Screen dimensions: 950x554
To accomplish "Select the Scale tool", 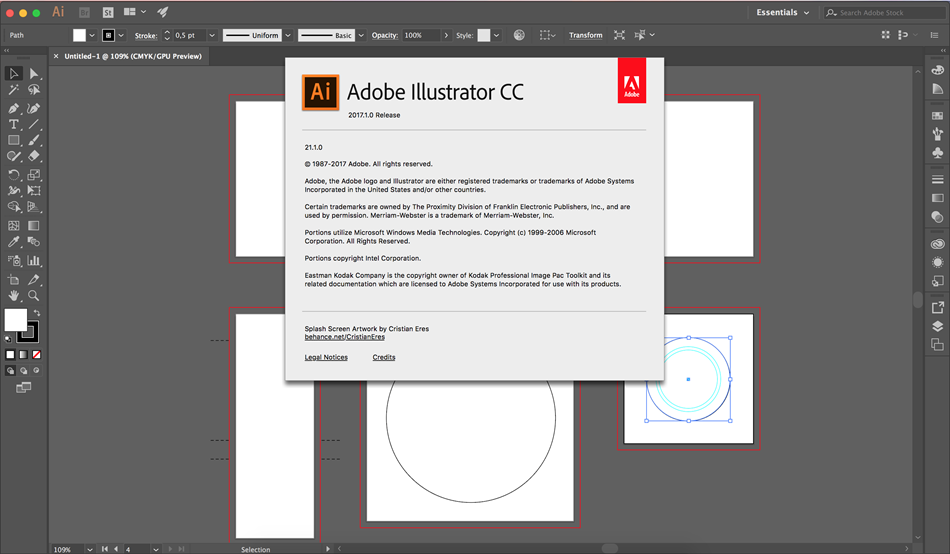I will (x=34, y=175).
